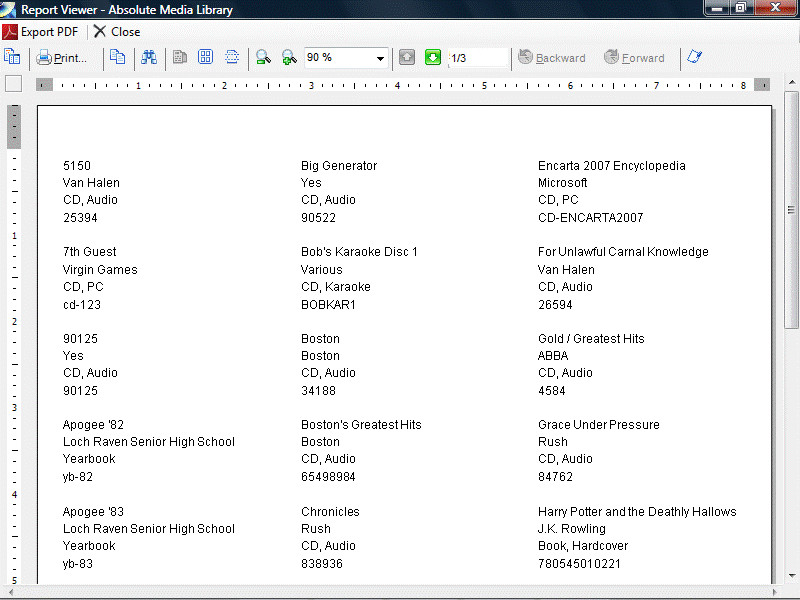
Task: Click 'Encarta 2007 Encyclopedia' title
Action: (x=612, y=166)
